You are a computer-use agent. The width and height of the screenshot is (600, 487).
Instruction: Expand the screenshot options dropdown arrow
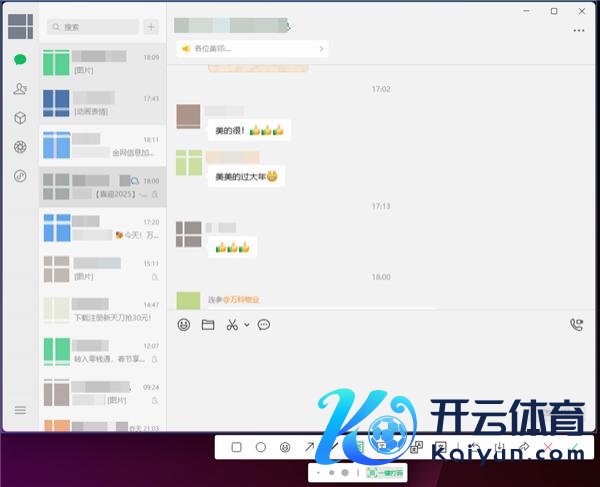point(246,325)
